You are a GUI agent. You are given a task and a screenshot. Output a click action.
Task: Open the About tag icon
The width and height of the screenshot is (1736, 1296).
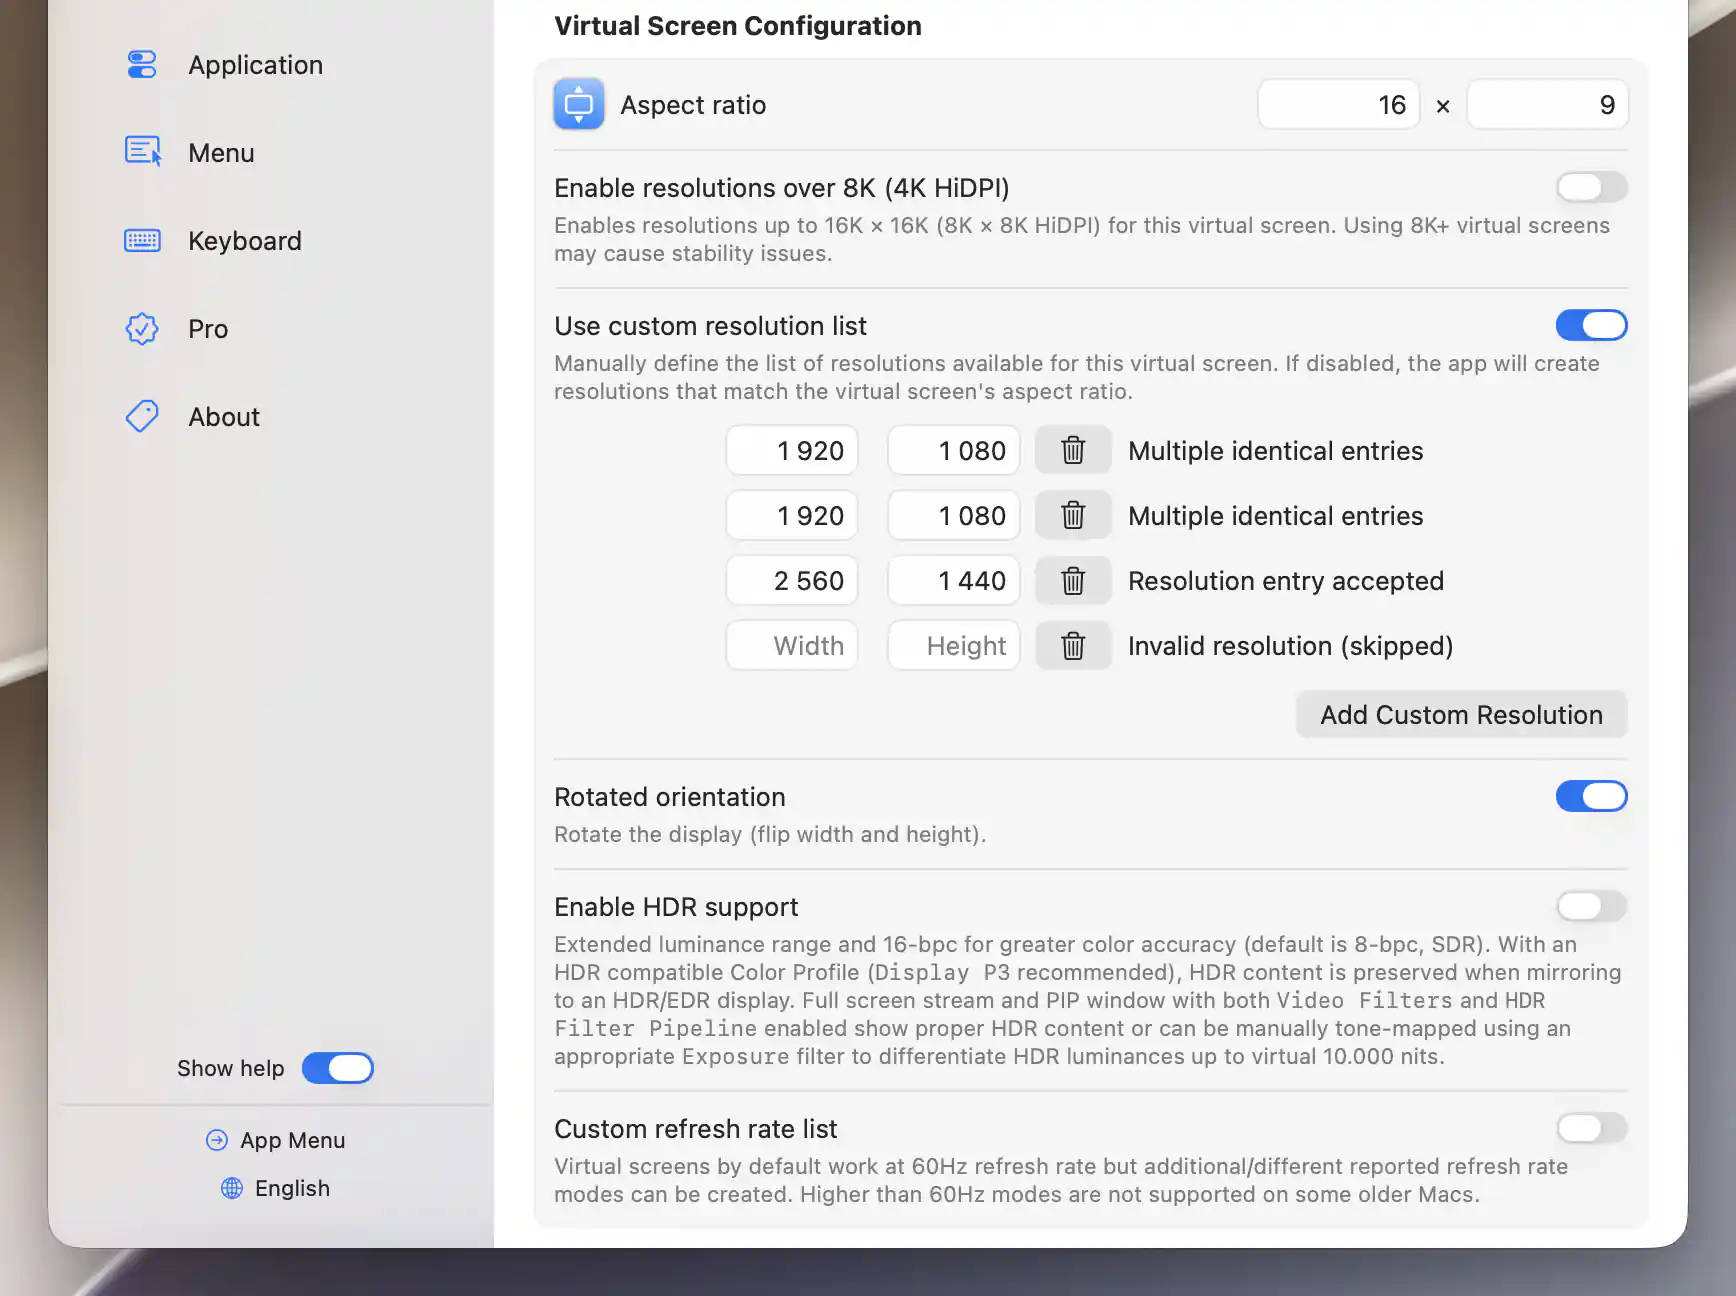142,417
